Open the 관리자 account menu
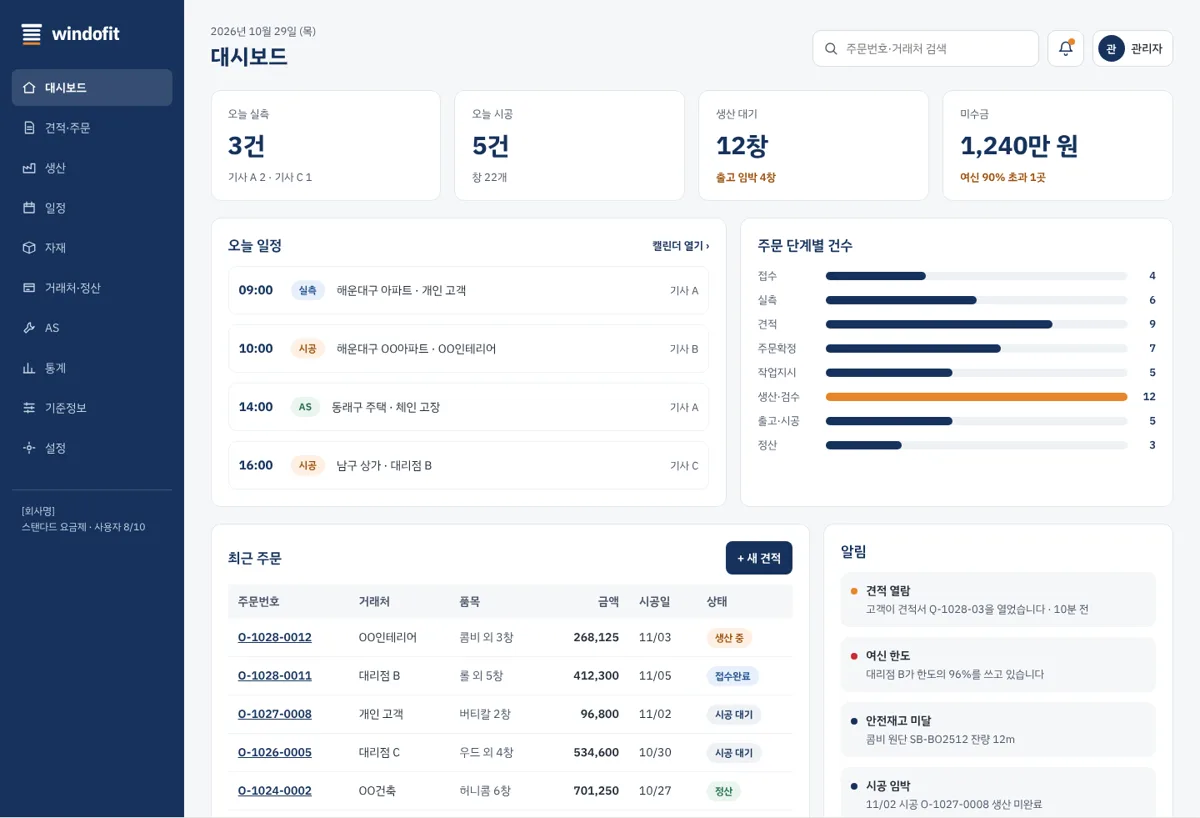Screen dimensions: 1200x818 [1132, 48]
